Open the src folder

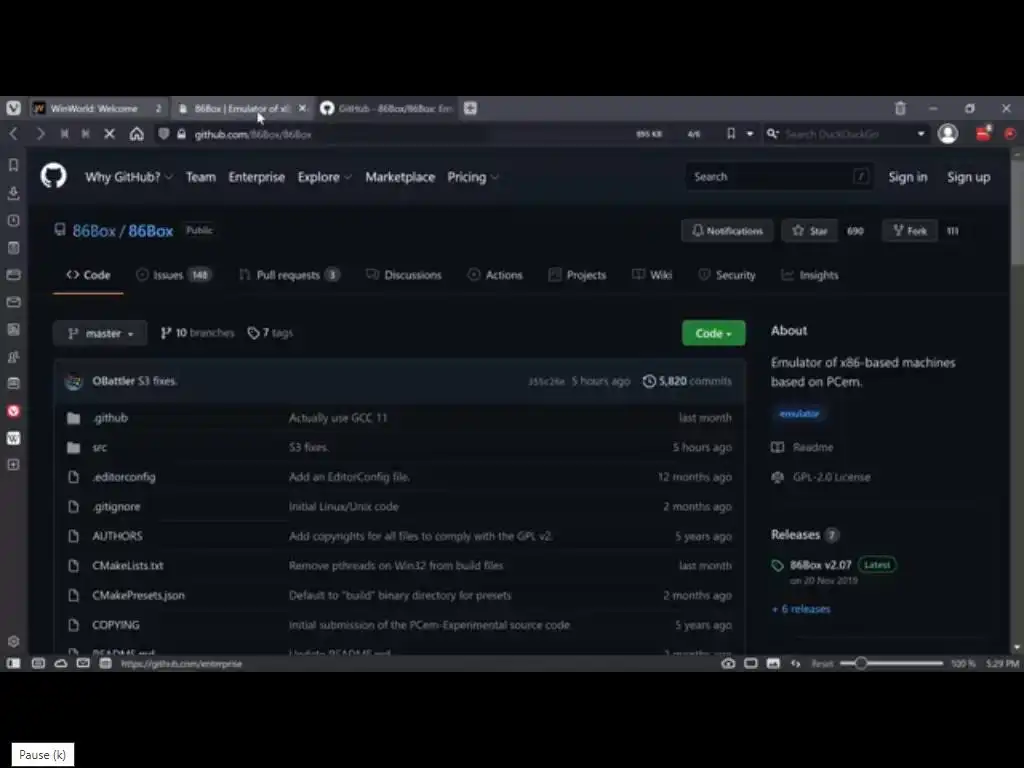click(100, 447)
